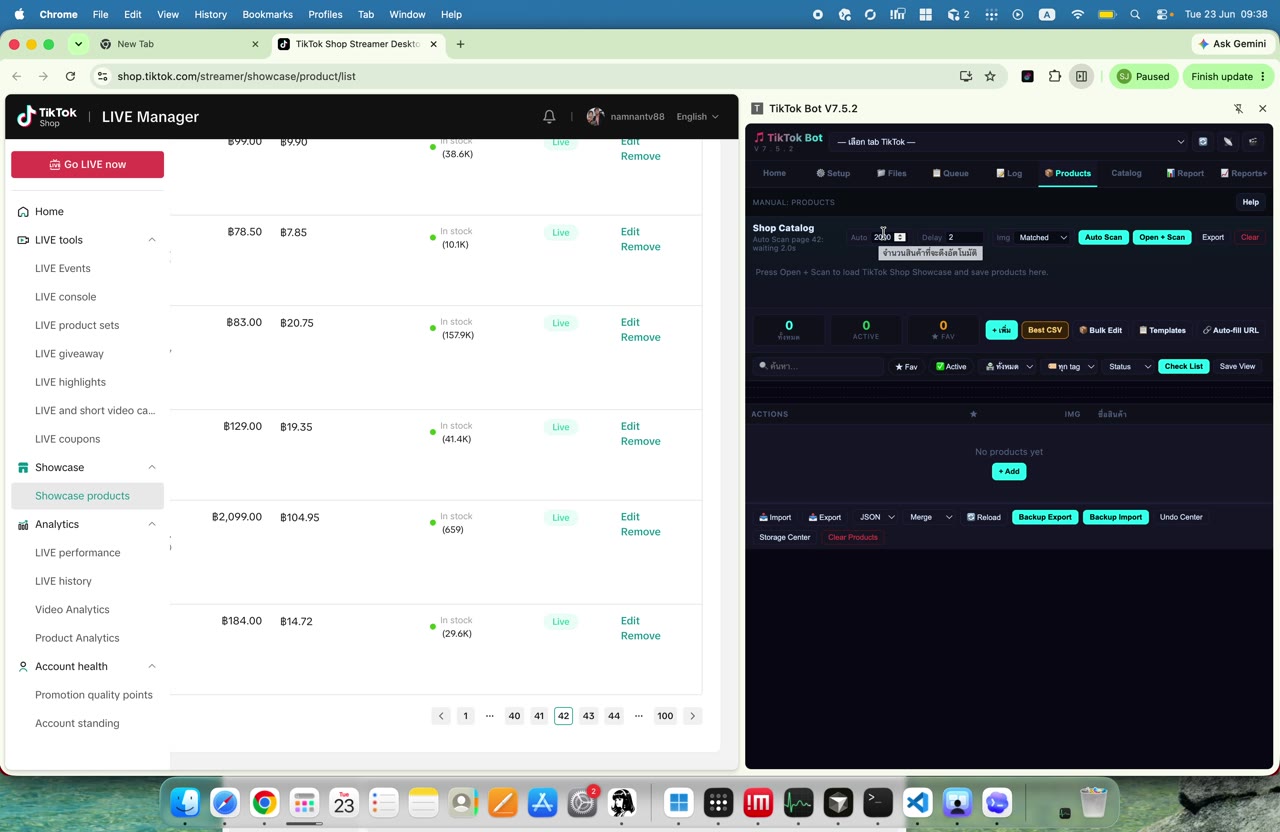
Task: Collapse the Analytics sidebar section
Action: pos(152,524)
